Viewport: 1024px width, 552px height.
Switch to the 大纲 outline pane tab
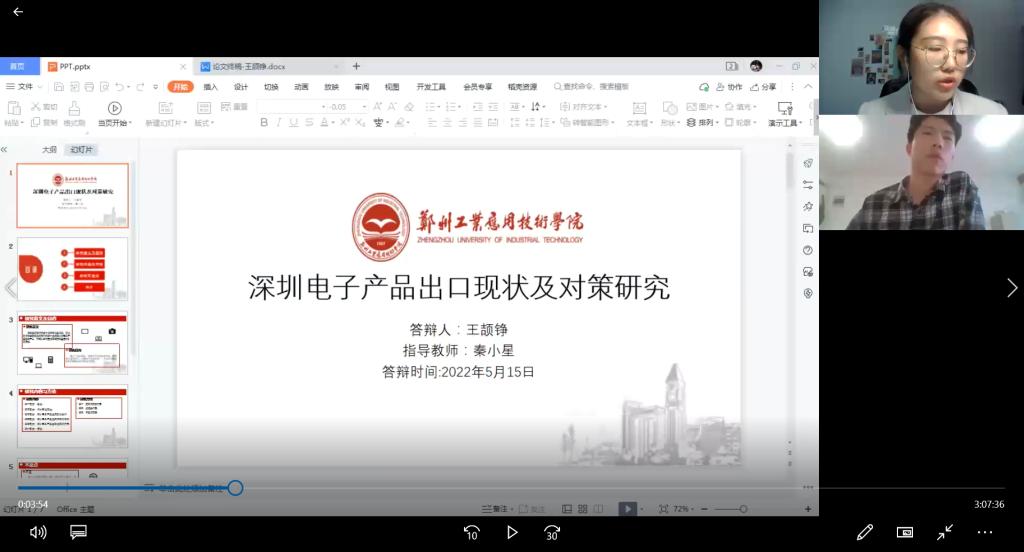49,149
